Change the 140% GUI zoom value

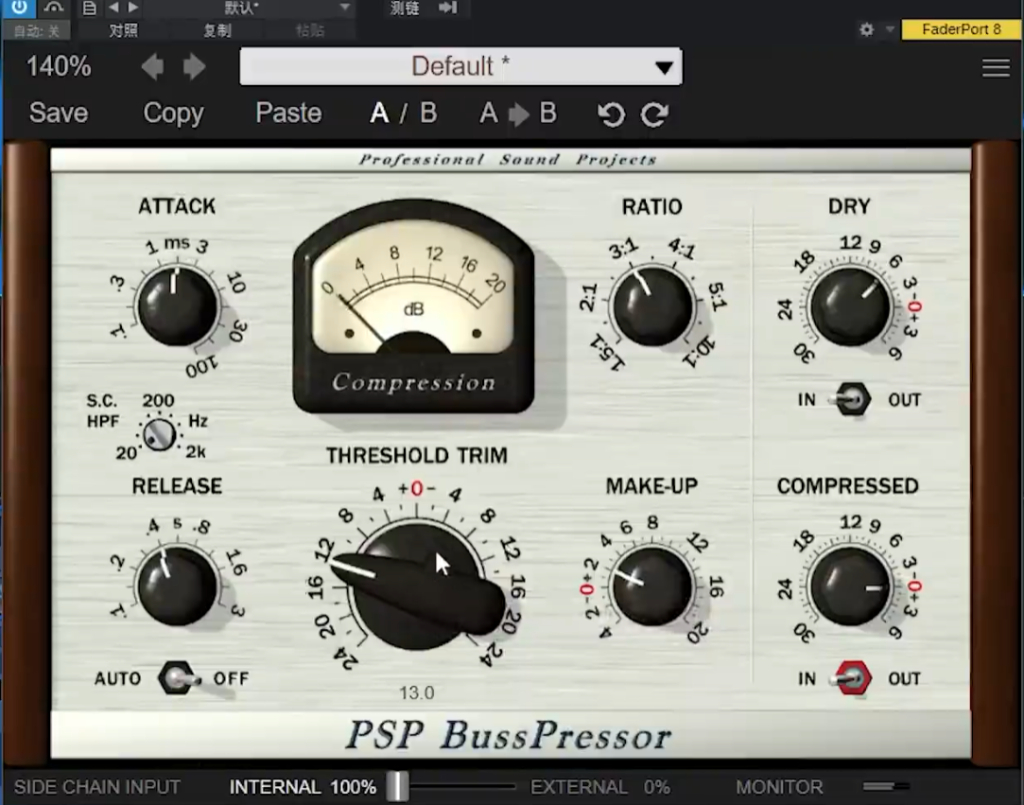click(59, 67)
